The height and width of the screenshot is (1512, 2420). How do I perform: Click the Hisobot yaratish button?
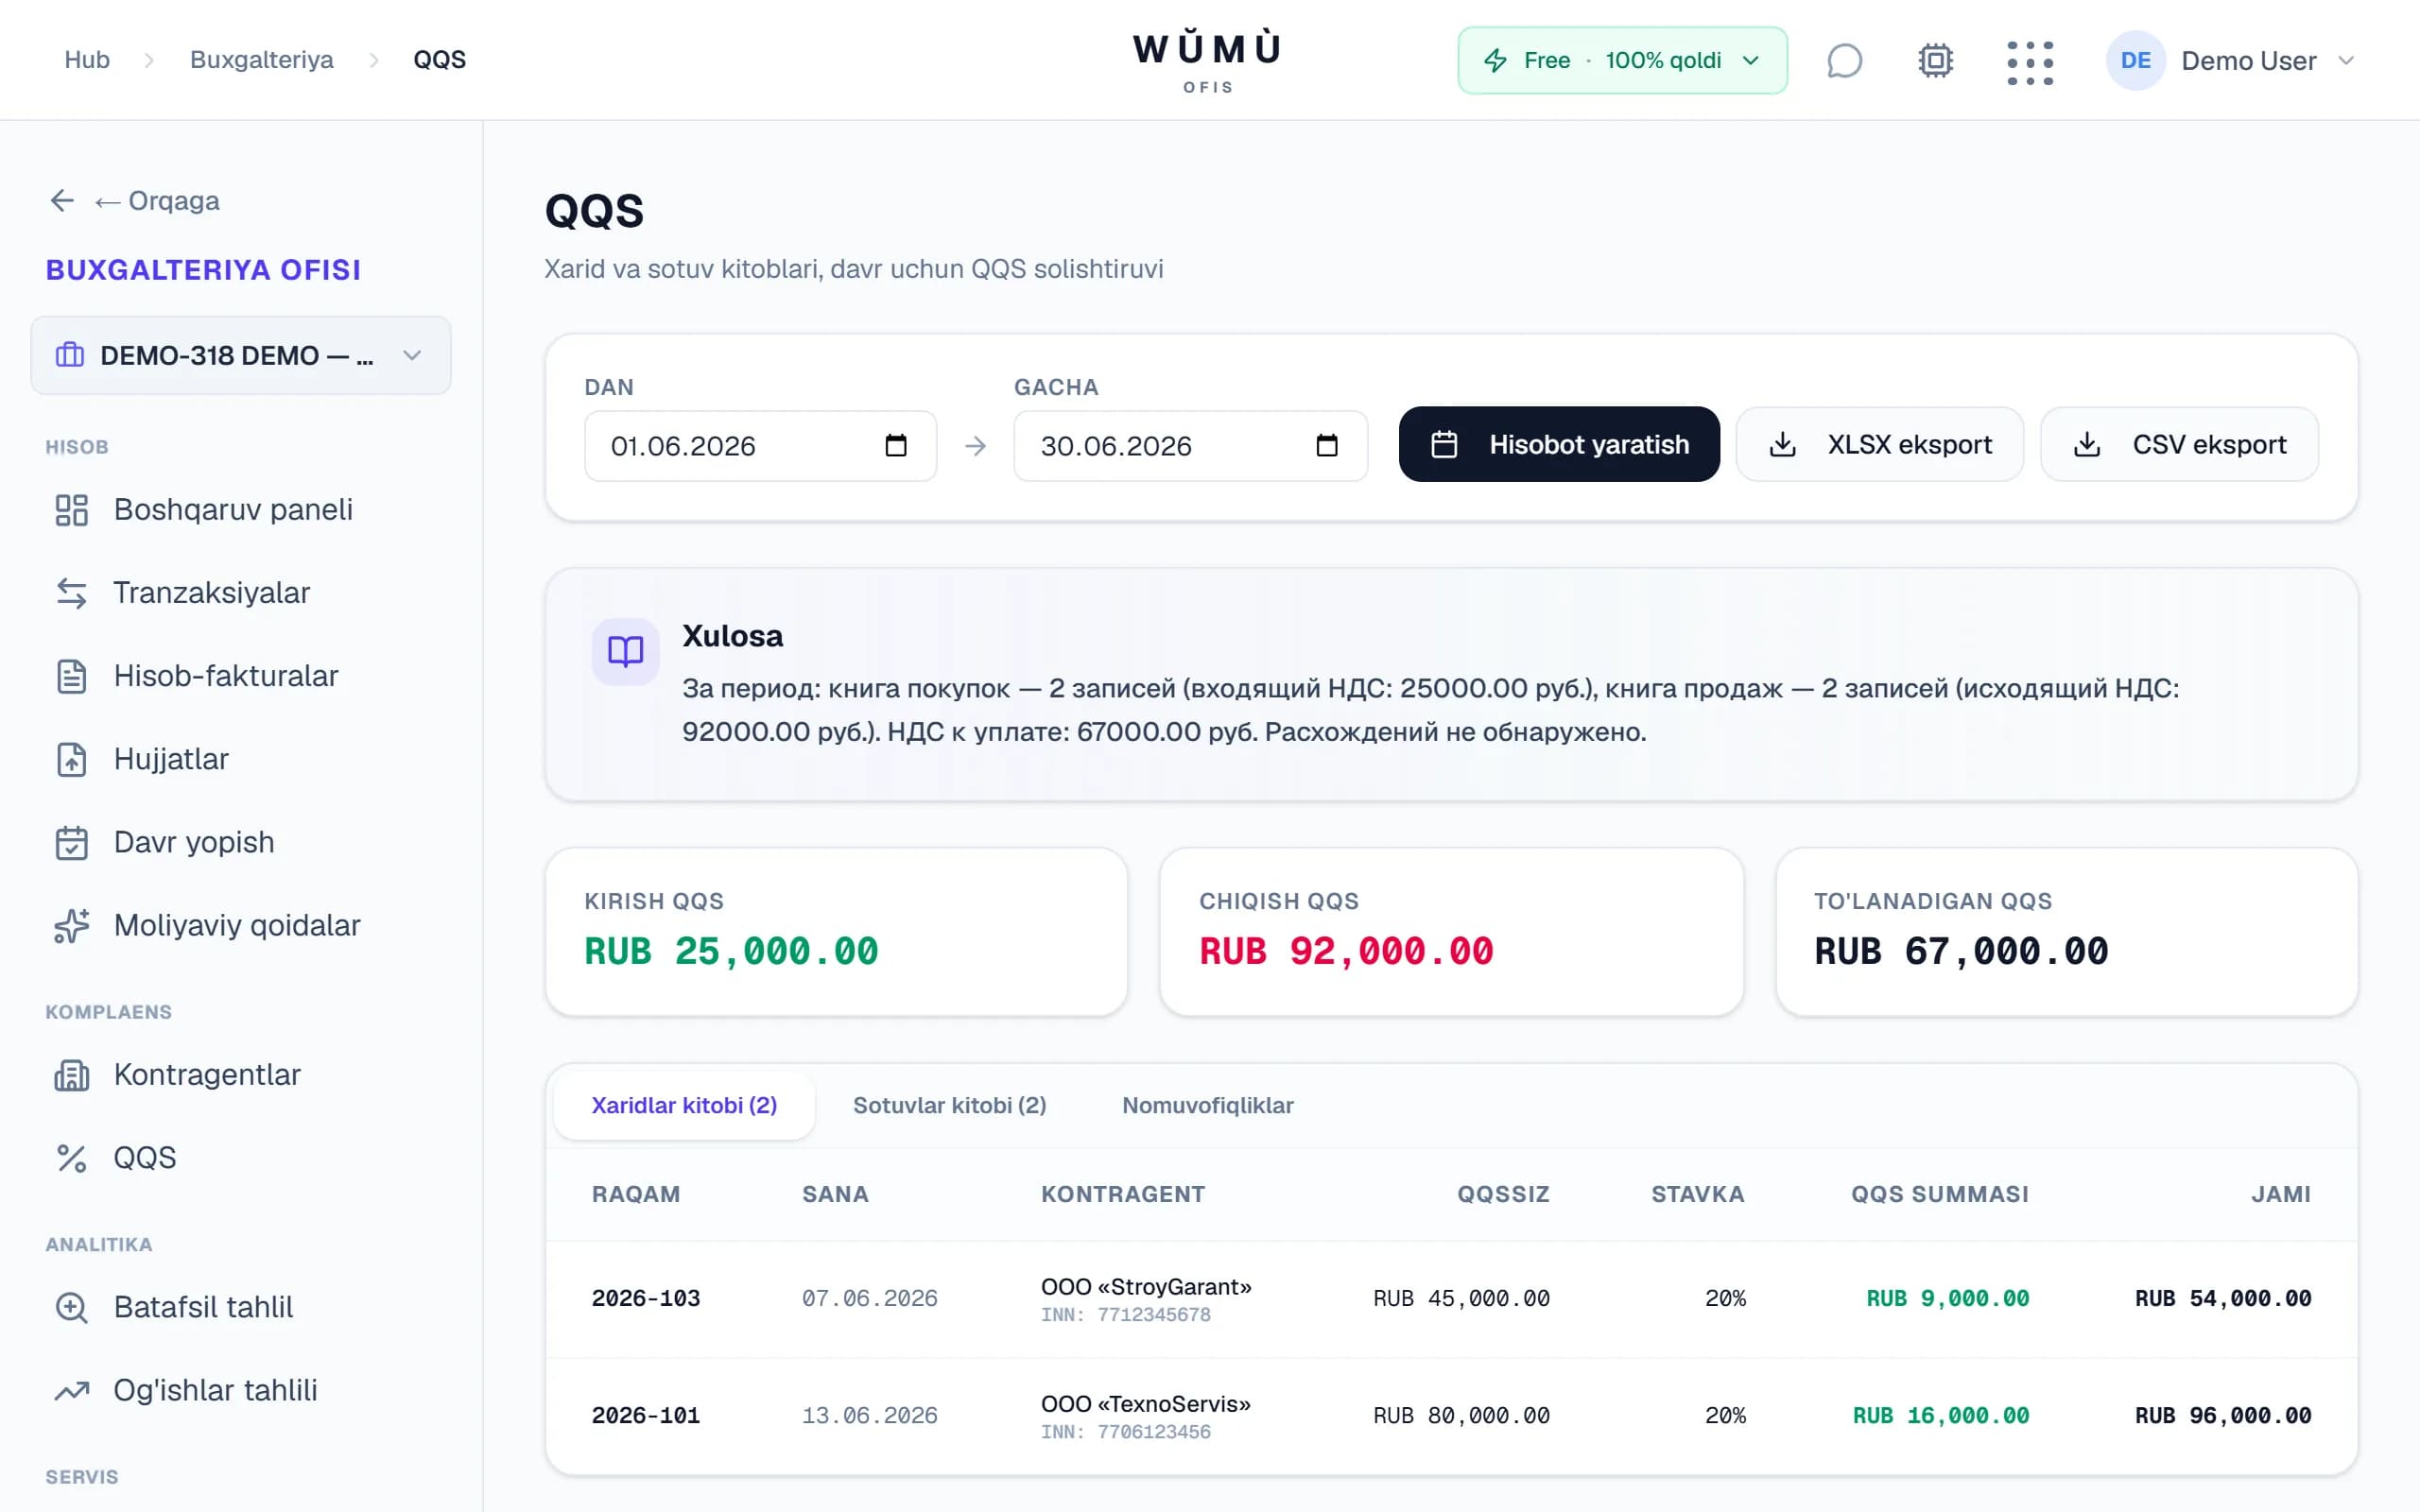coord(1559,444)
